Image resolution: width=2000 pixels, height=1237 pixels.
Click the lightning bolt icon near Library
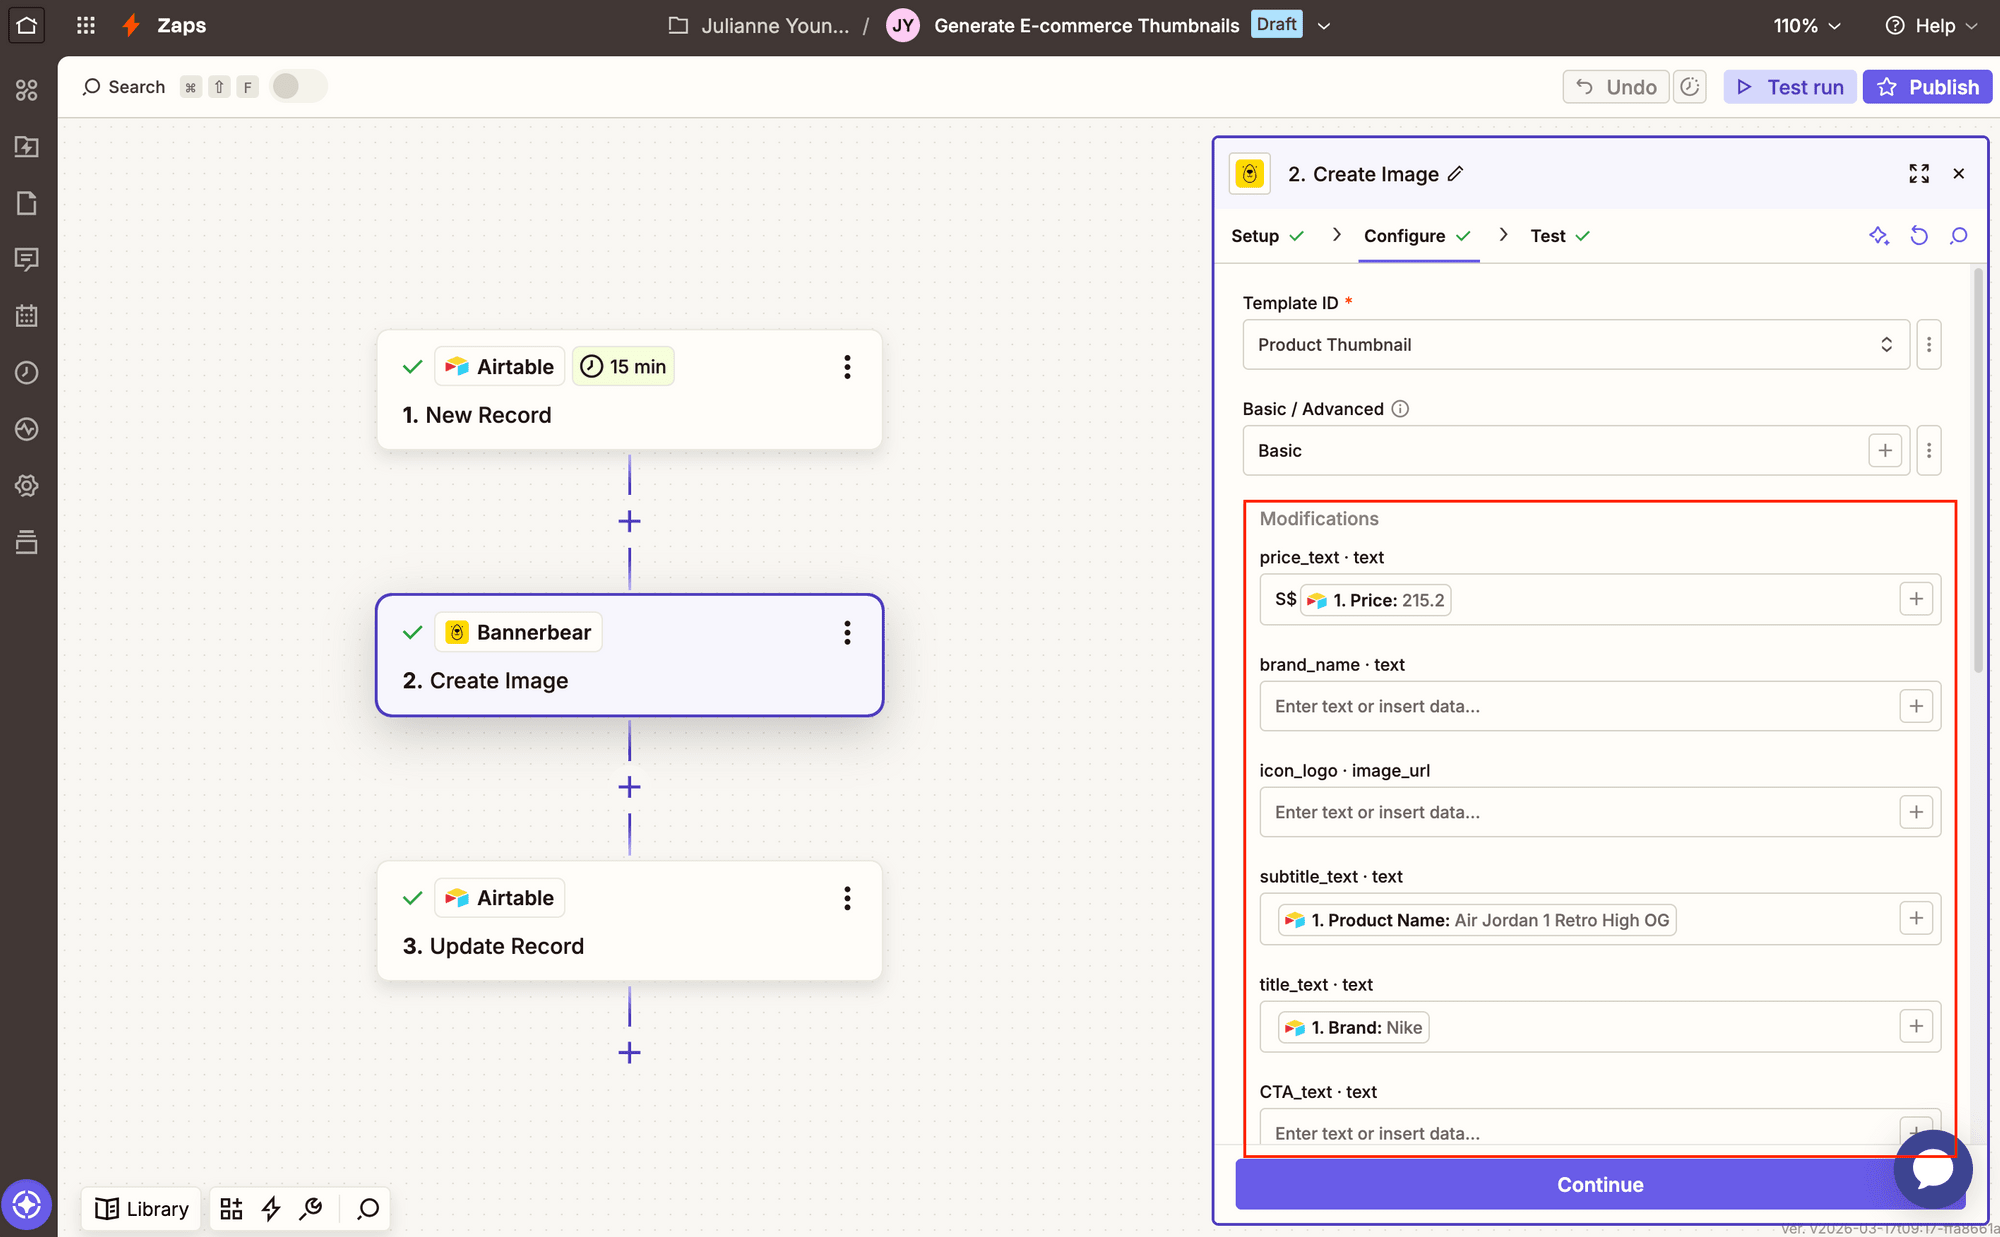[x=271, y=1208]
